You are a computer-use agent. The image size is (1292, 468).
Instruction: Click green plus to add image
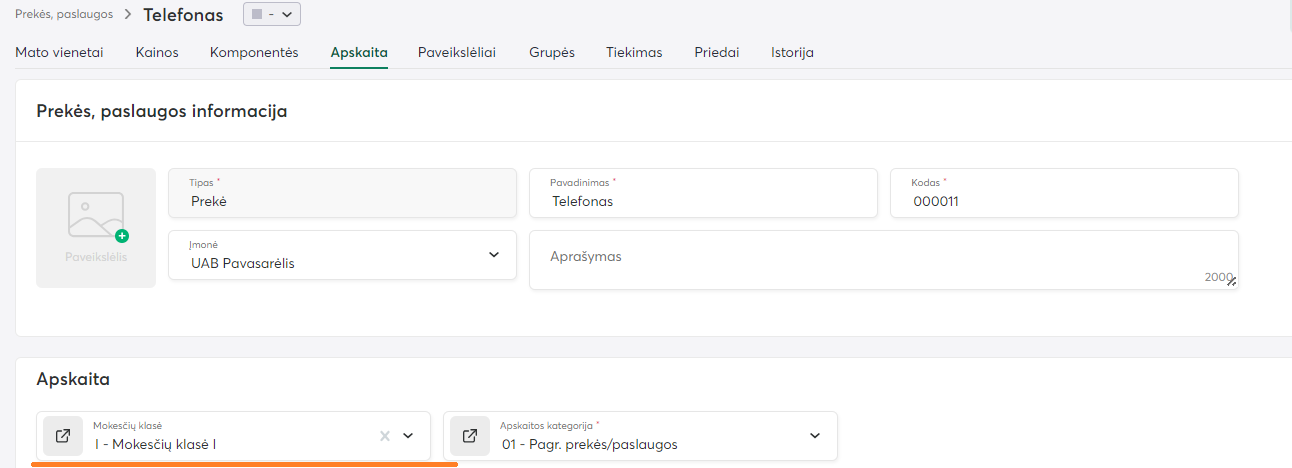pos(122,236)
